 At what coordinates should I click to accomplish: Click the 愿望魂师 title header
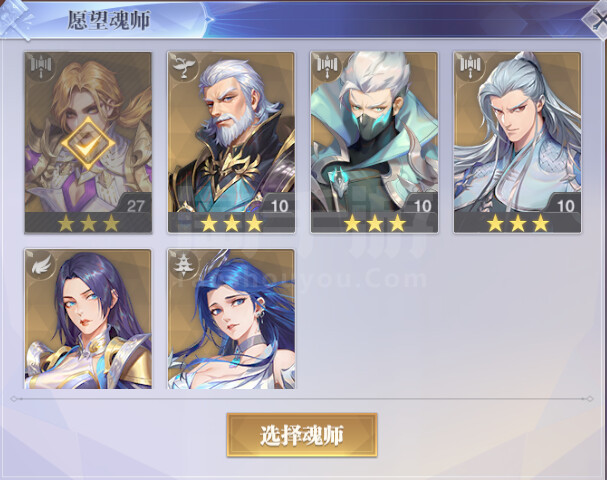[109, 20]
